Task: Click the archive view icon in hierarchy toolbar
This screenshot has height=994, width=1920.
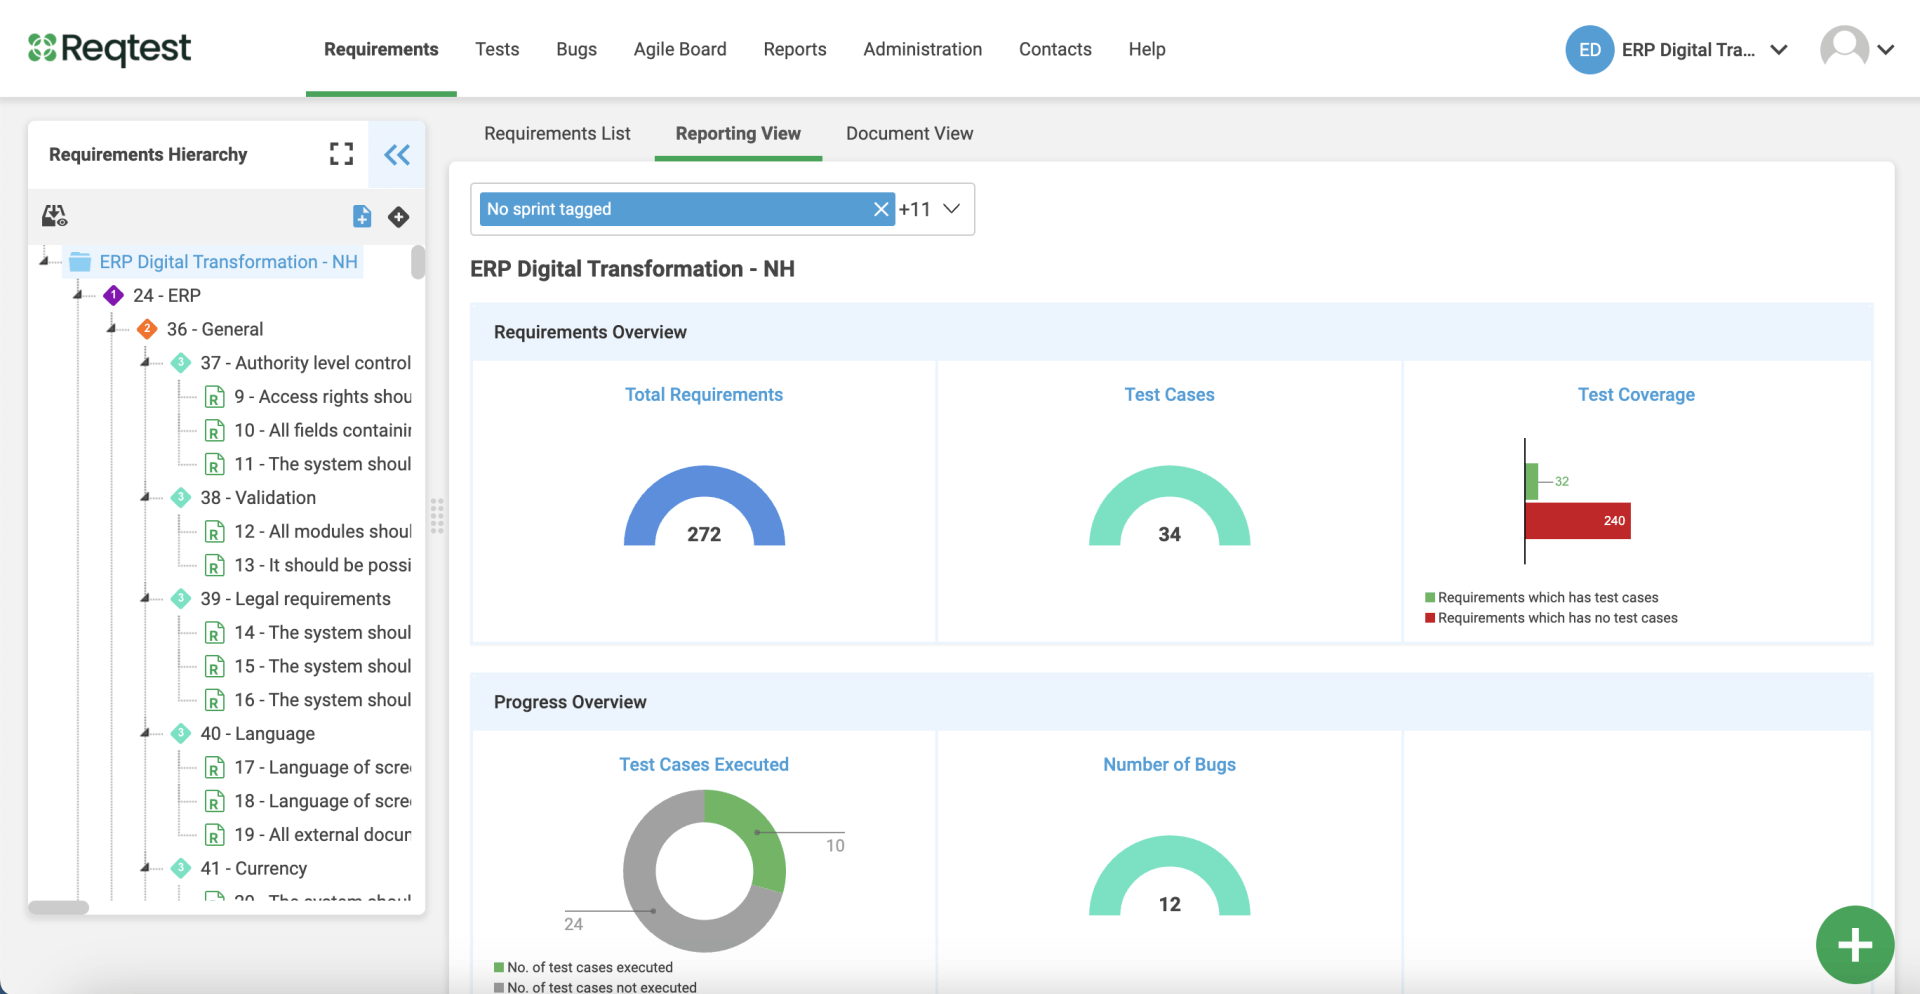Action: 54,216
